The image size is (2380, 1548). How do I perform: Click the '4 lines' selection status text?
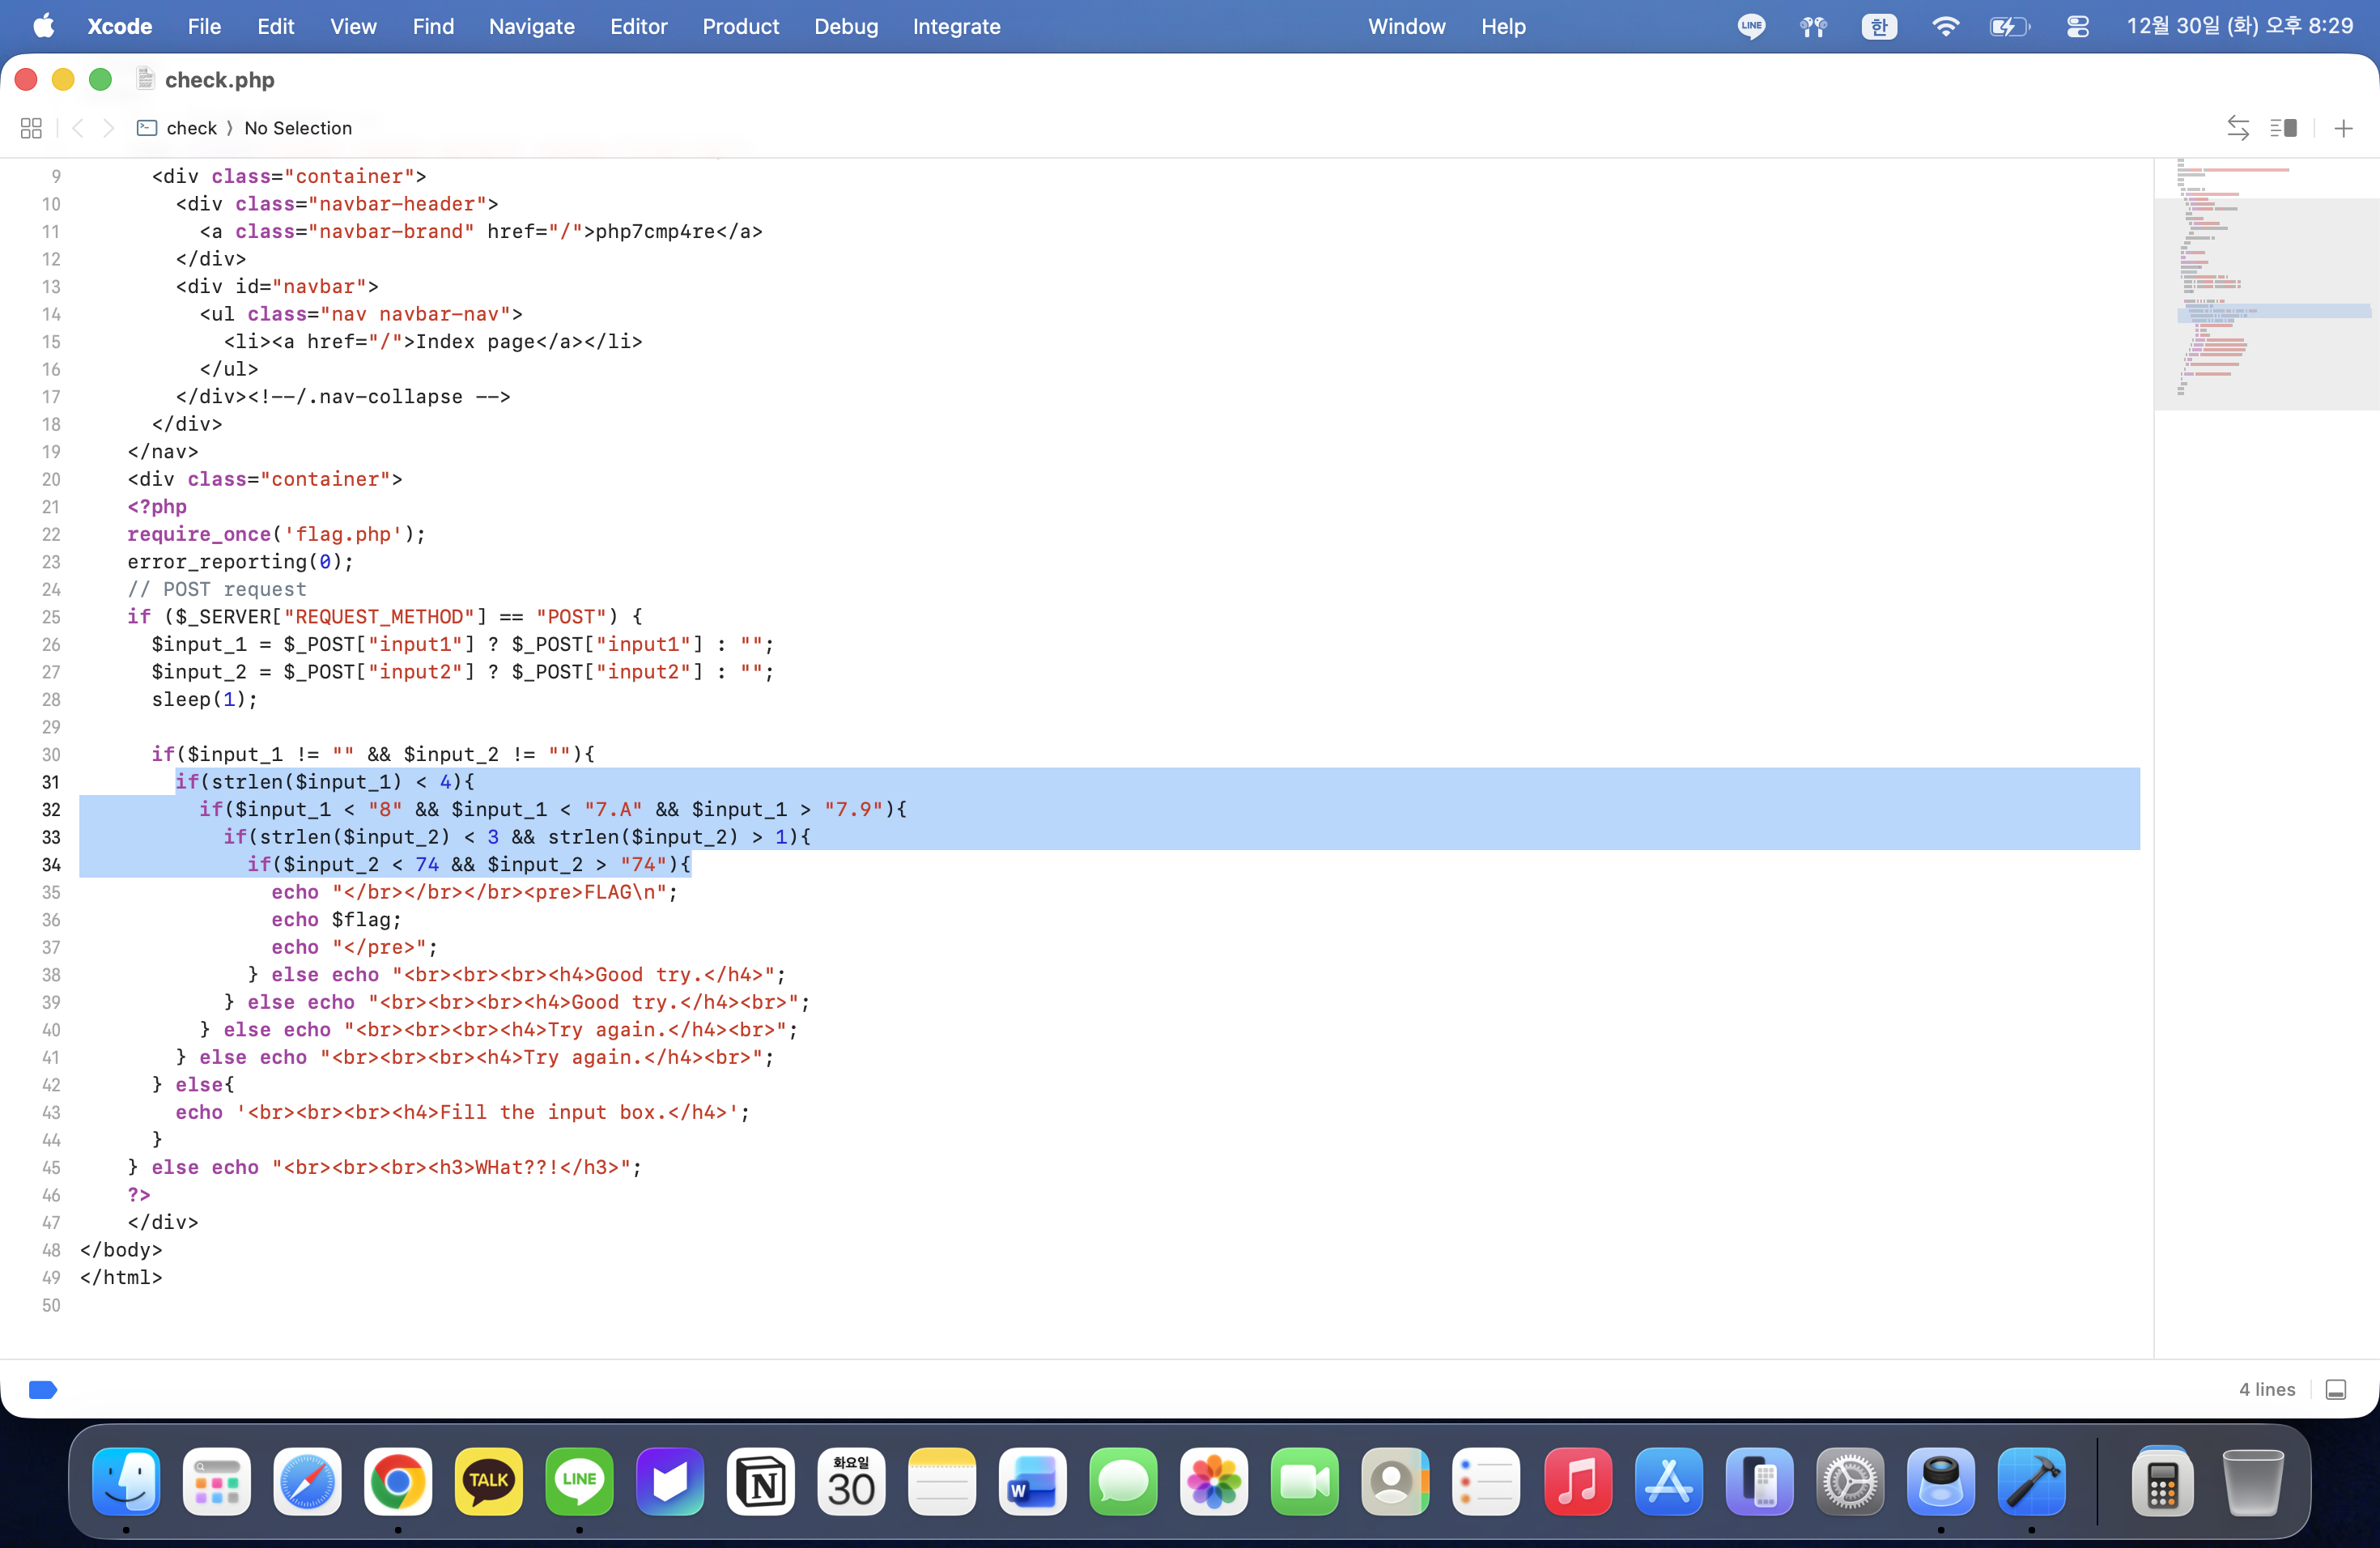click(2267, 1389)
